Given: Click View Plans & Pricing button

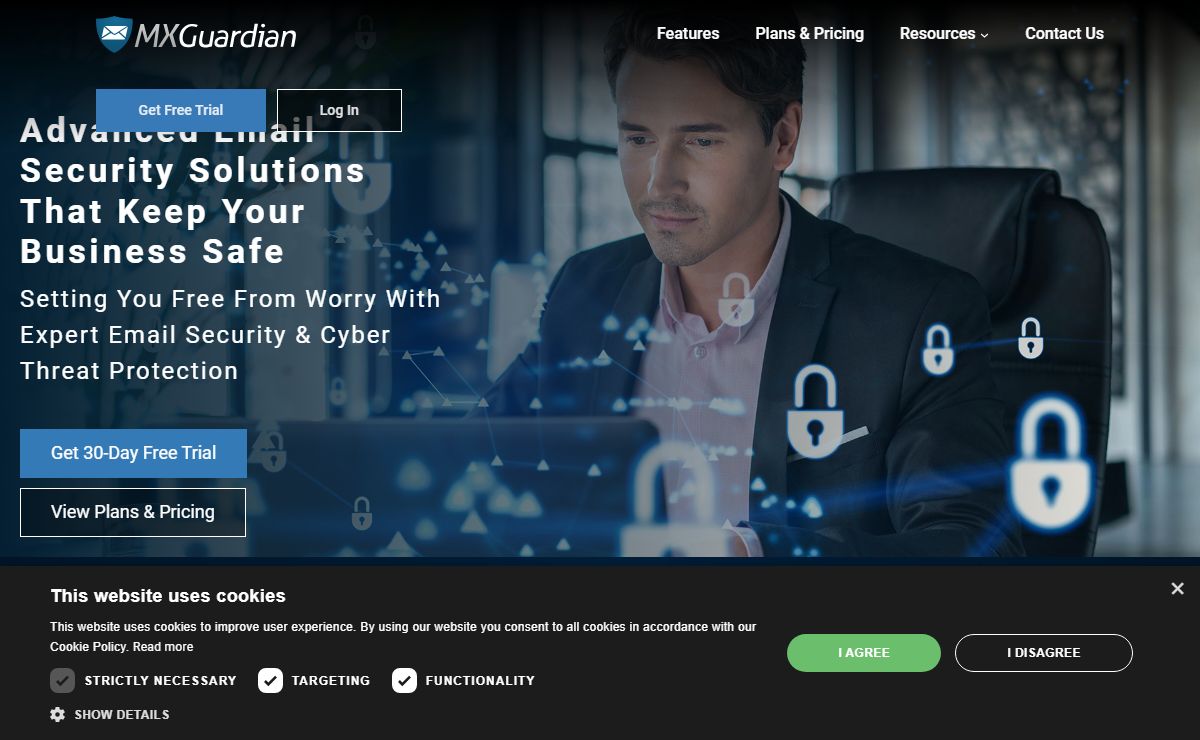Looking at the screenshot, I should coord(133,512).
